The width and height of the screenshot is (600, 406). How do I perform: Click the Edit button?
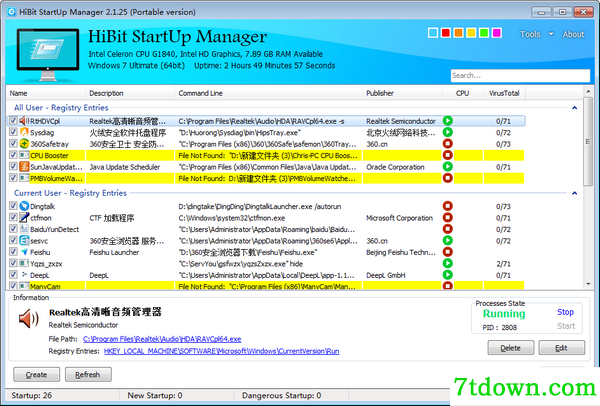pyautogui.click(x=561, y=348)
